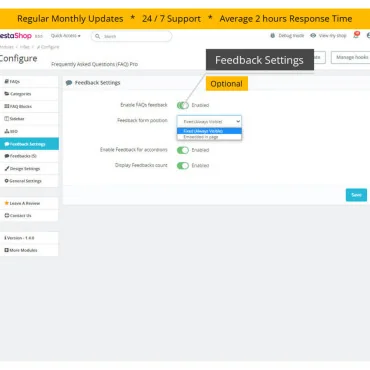
Task: Click the Configure breadcrumb link
Action: [48, 47]
